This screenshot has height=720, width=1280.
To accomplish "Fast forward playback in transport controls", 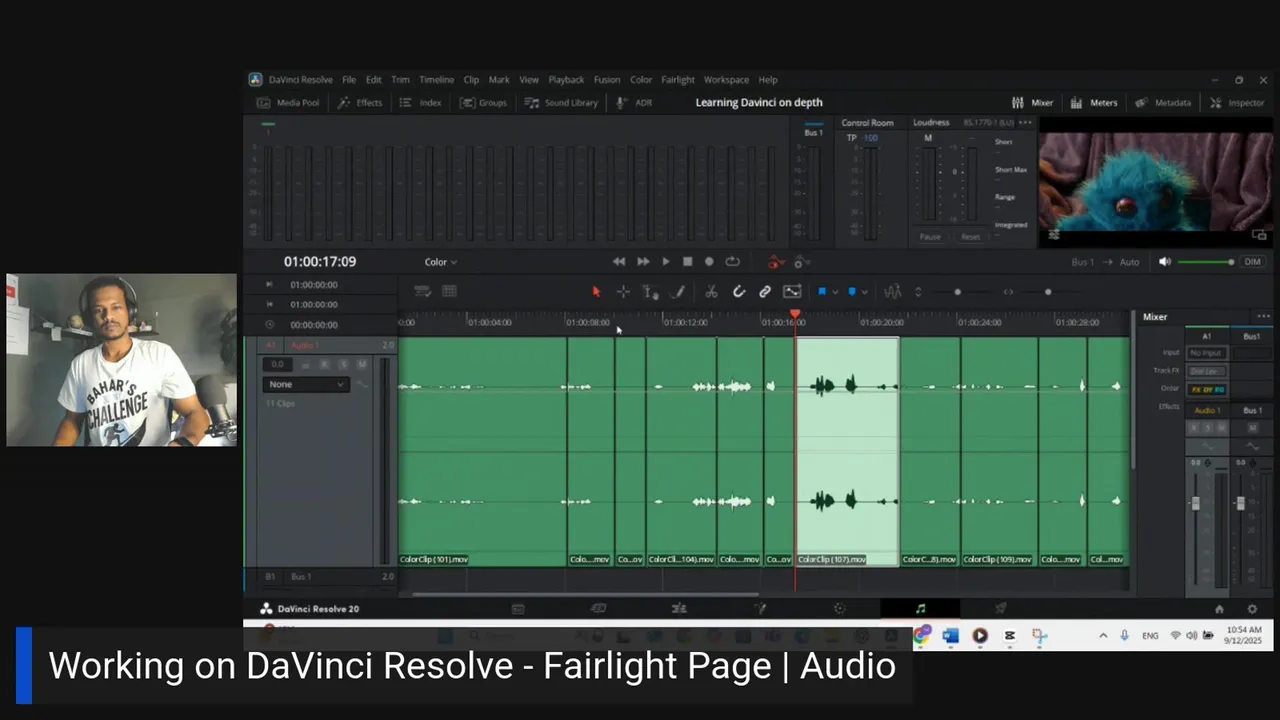I will coord(643,262).
